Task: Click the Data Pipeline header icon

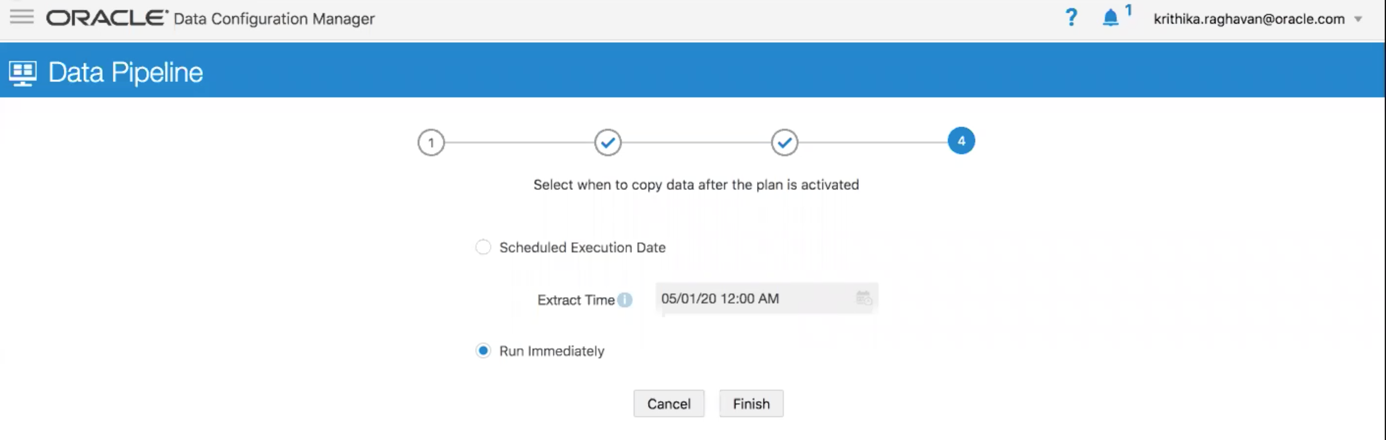Action: 22,73
